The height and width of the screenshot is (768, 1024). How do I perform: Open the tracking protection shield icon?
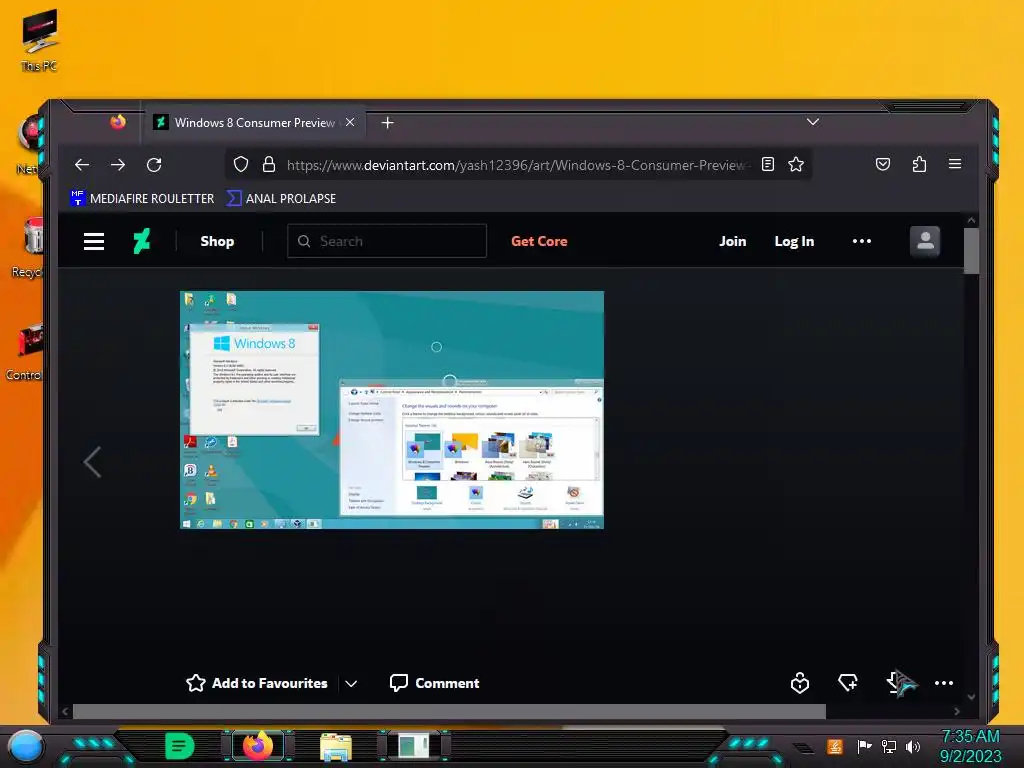click(241, 165)
